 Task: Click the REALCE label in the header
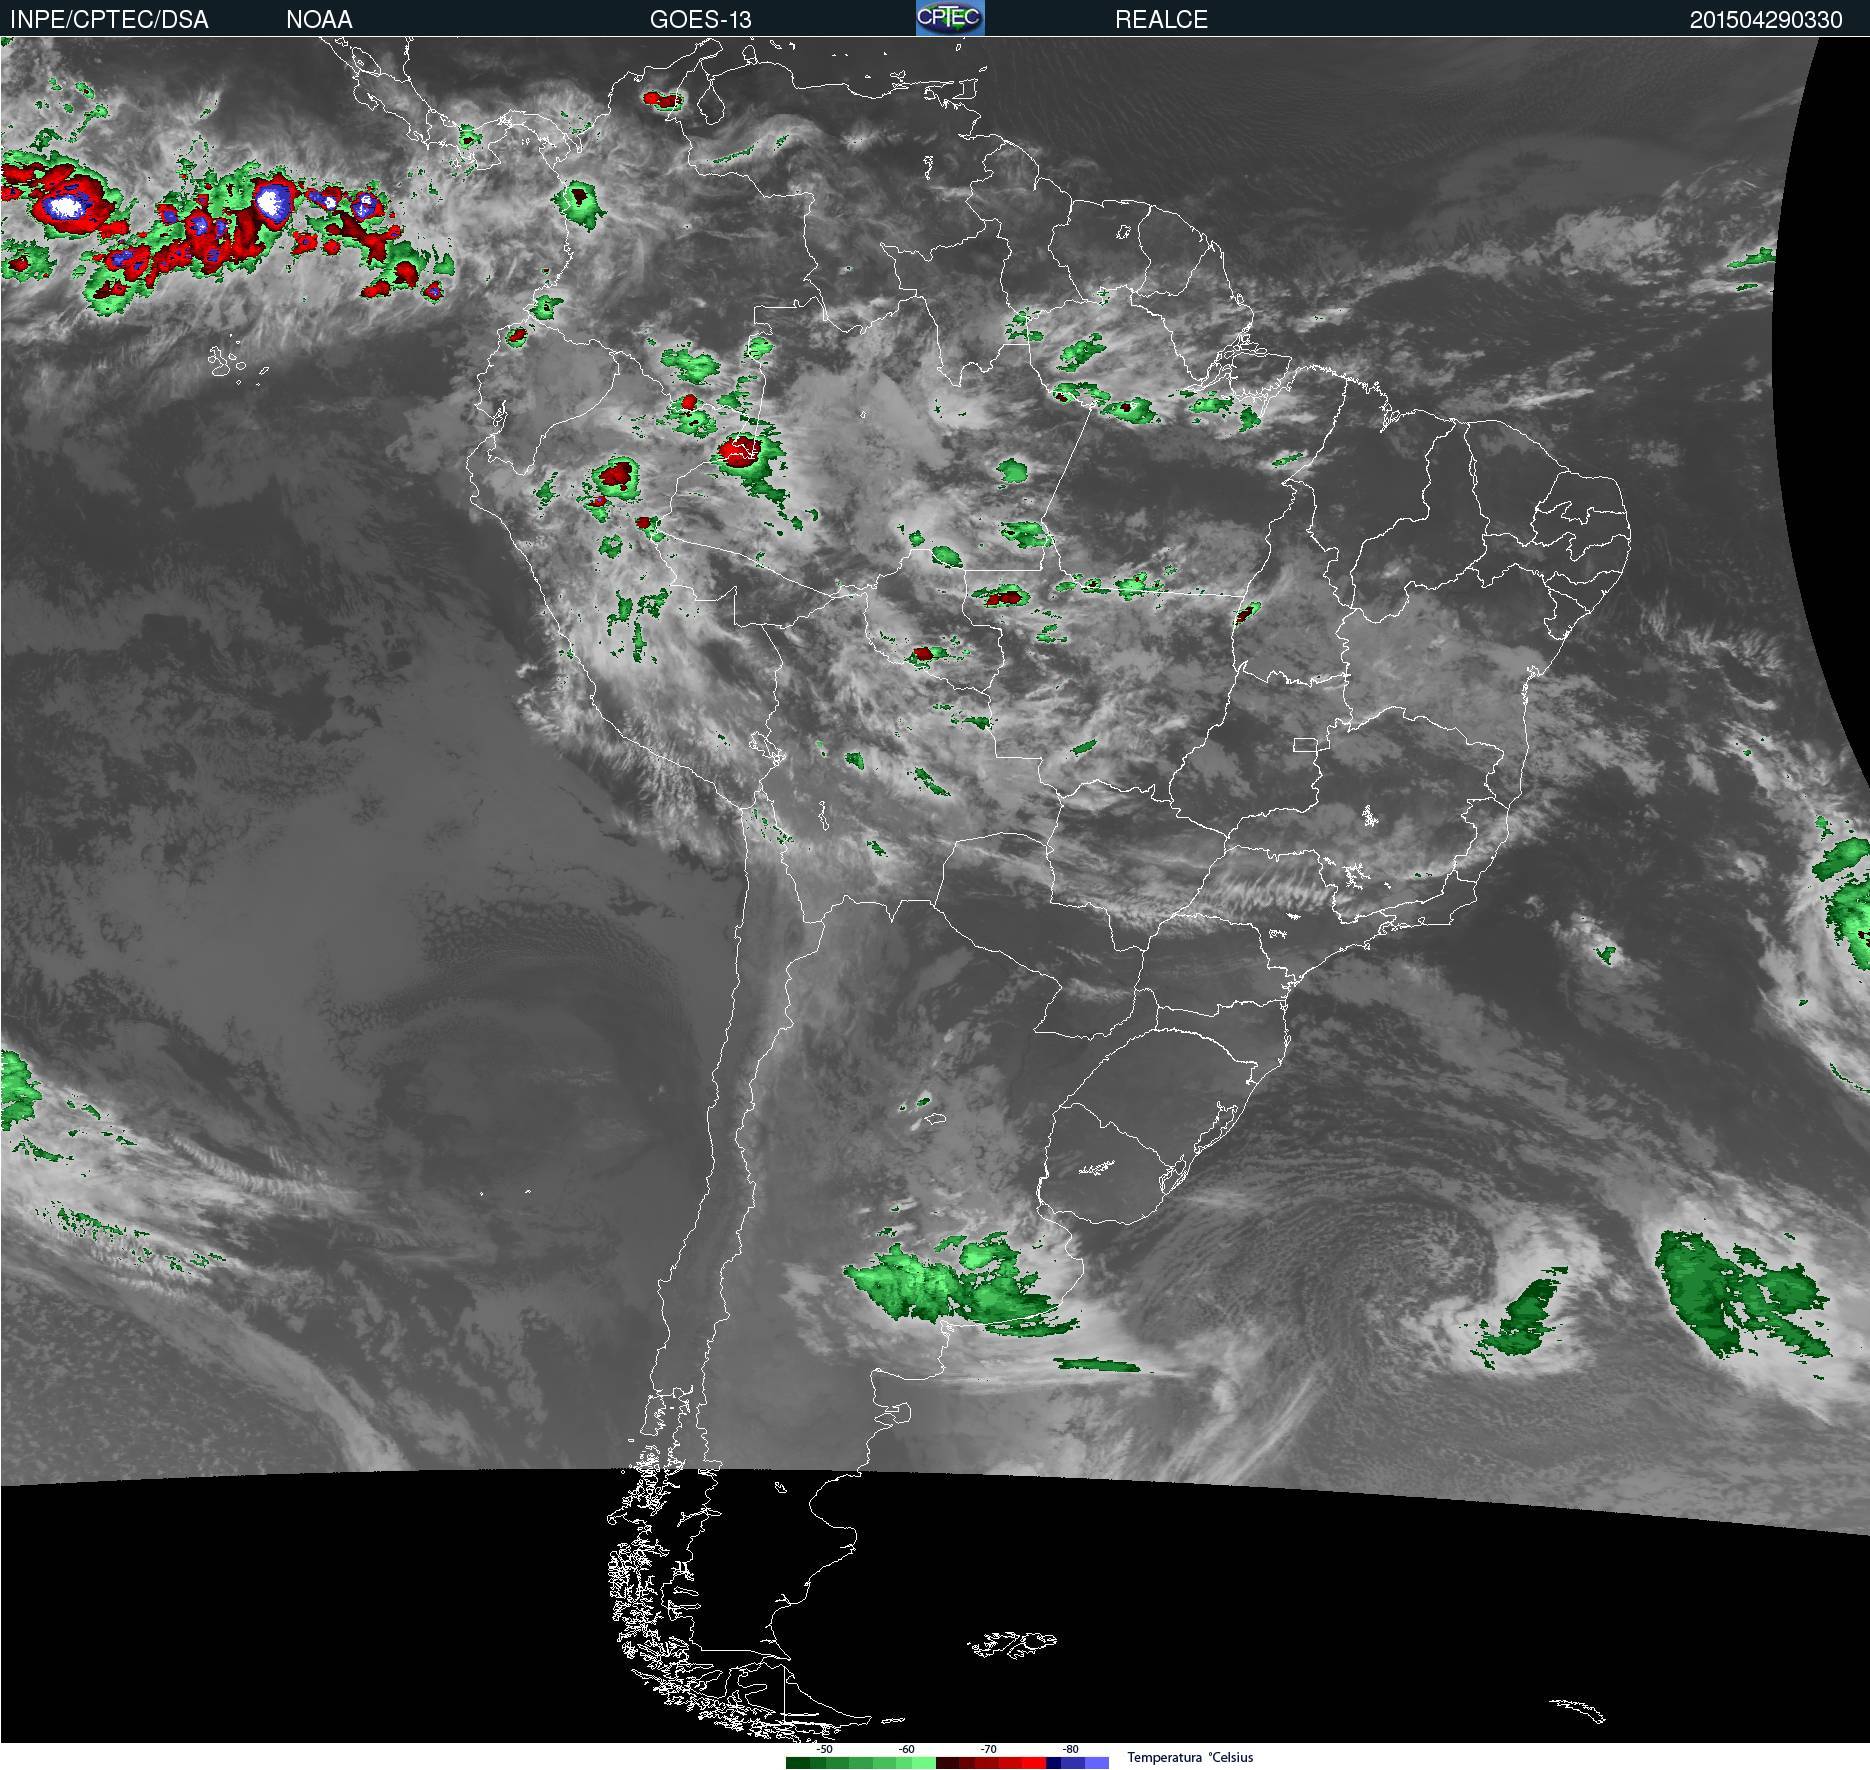point(1161,20)
